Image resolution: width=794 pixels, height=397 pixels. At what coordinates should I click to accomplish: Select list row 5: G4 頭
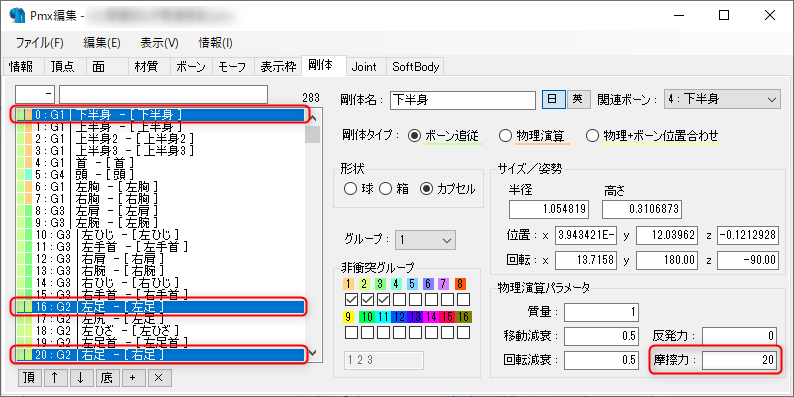click(x=160, y=175)
